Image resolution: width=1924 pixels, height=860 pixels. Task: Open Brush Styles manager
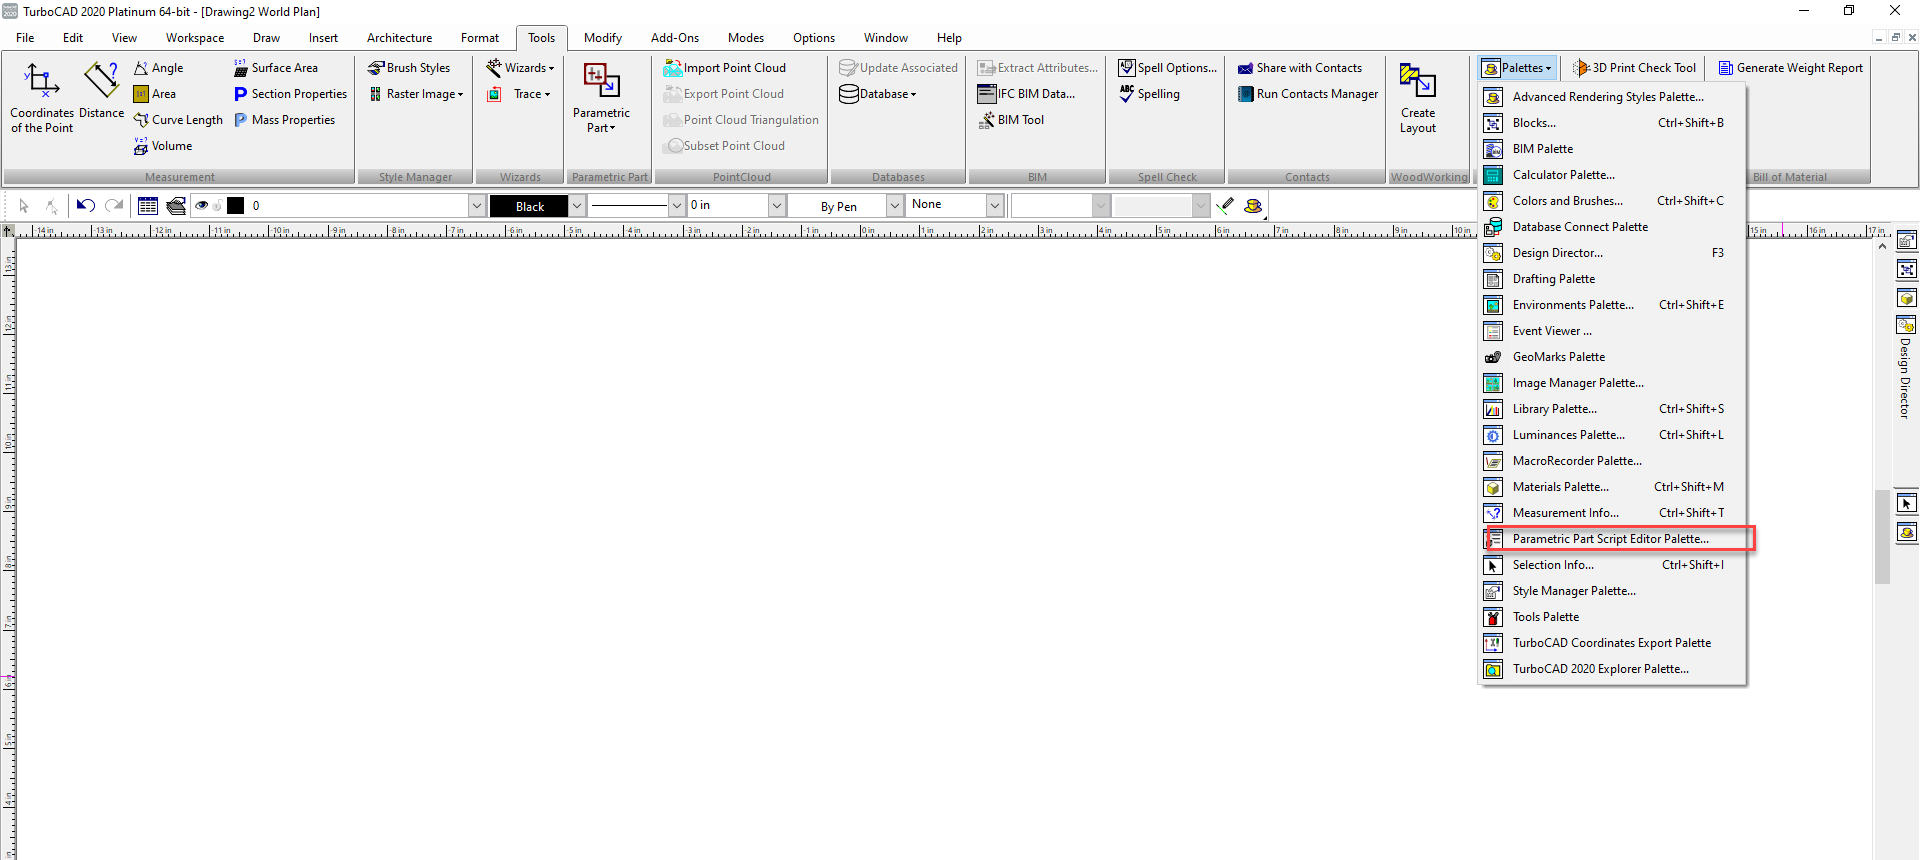(x=409, y=68)
